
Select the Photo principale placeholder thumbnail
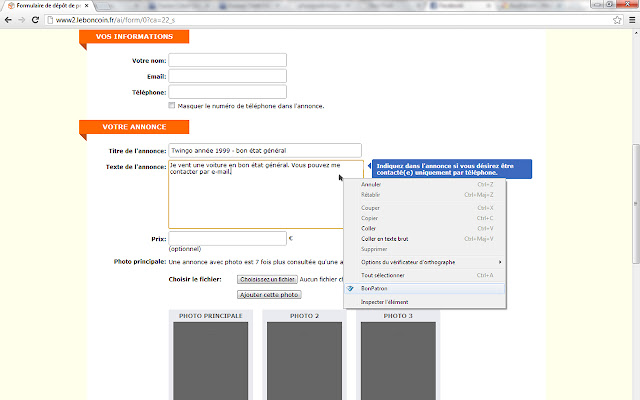211,361
